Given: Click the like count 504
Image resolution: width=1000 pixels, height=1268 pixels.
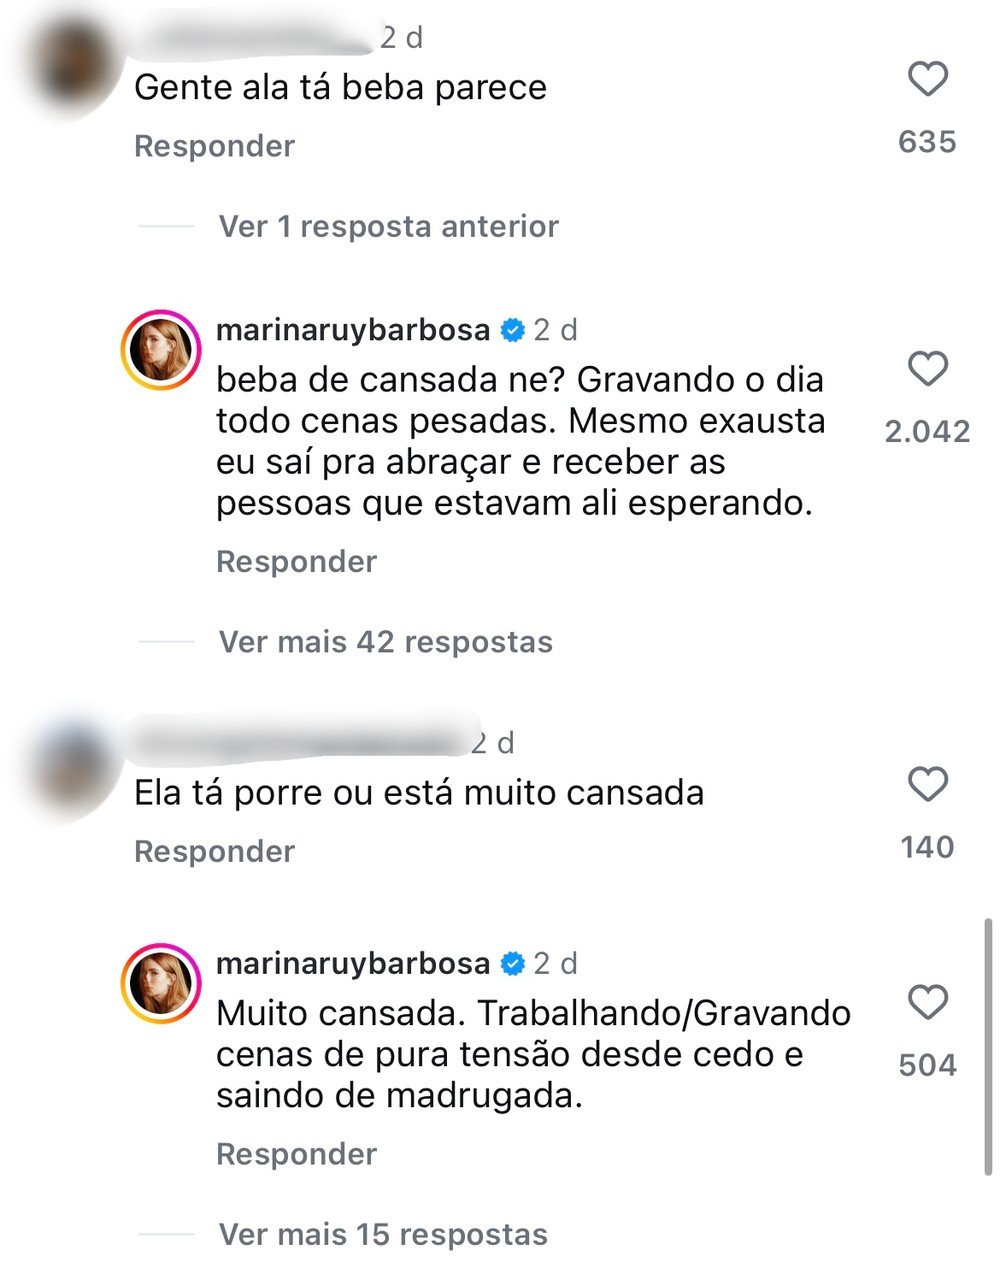Looking at the screenshot, I should [x=929, y=1065].
